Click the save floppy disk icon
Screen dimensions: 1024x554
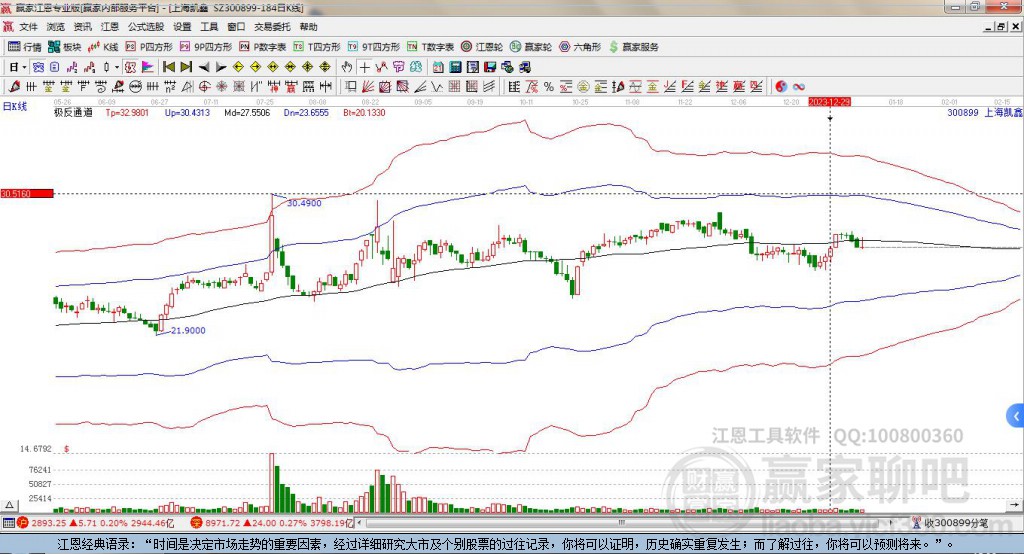pos(490,67)
